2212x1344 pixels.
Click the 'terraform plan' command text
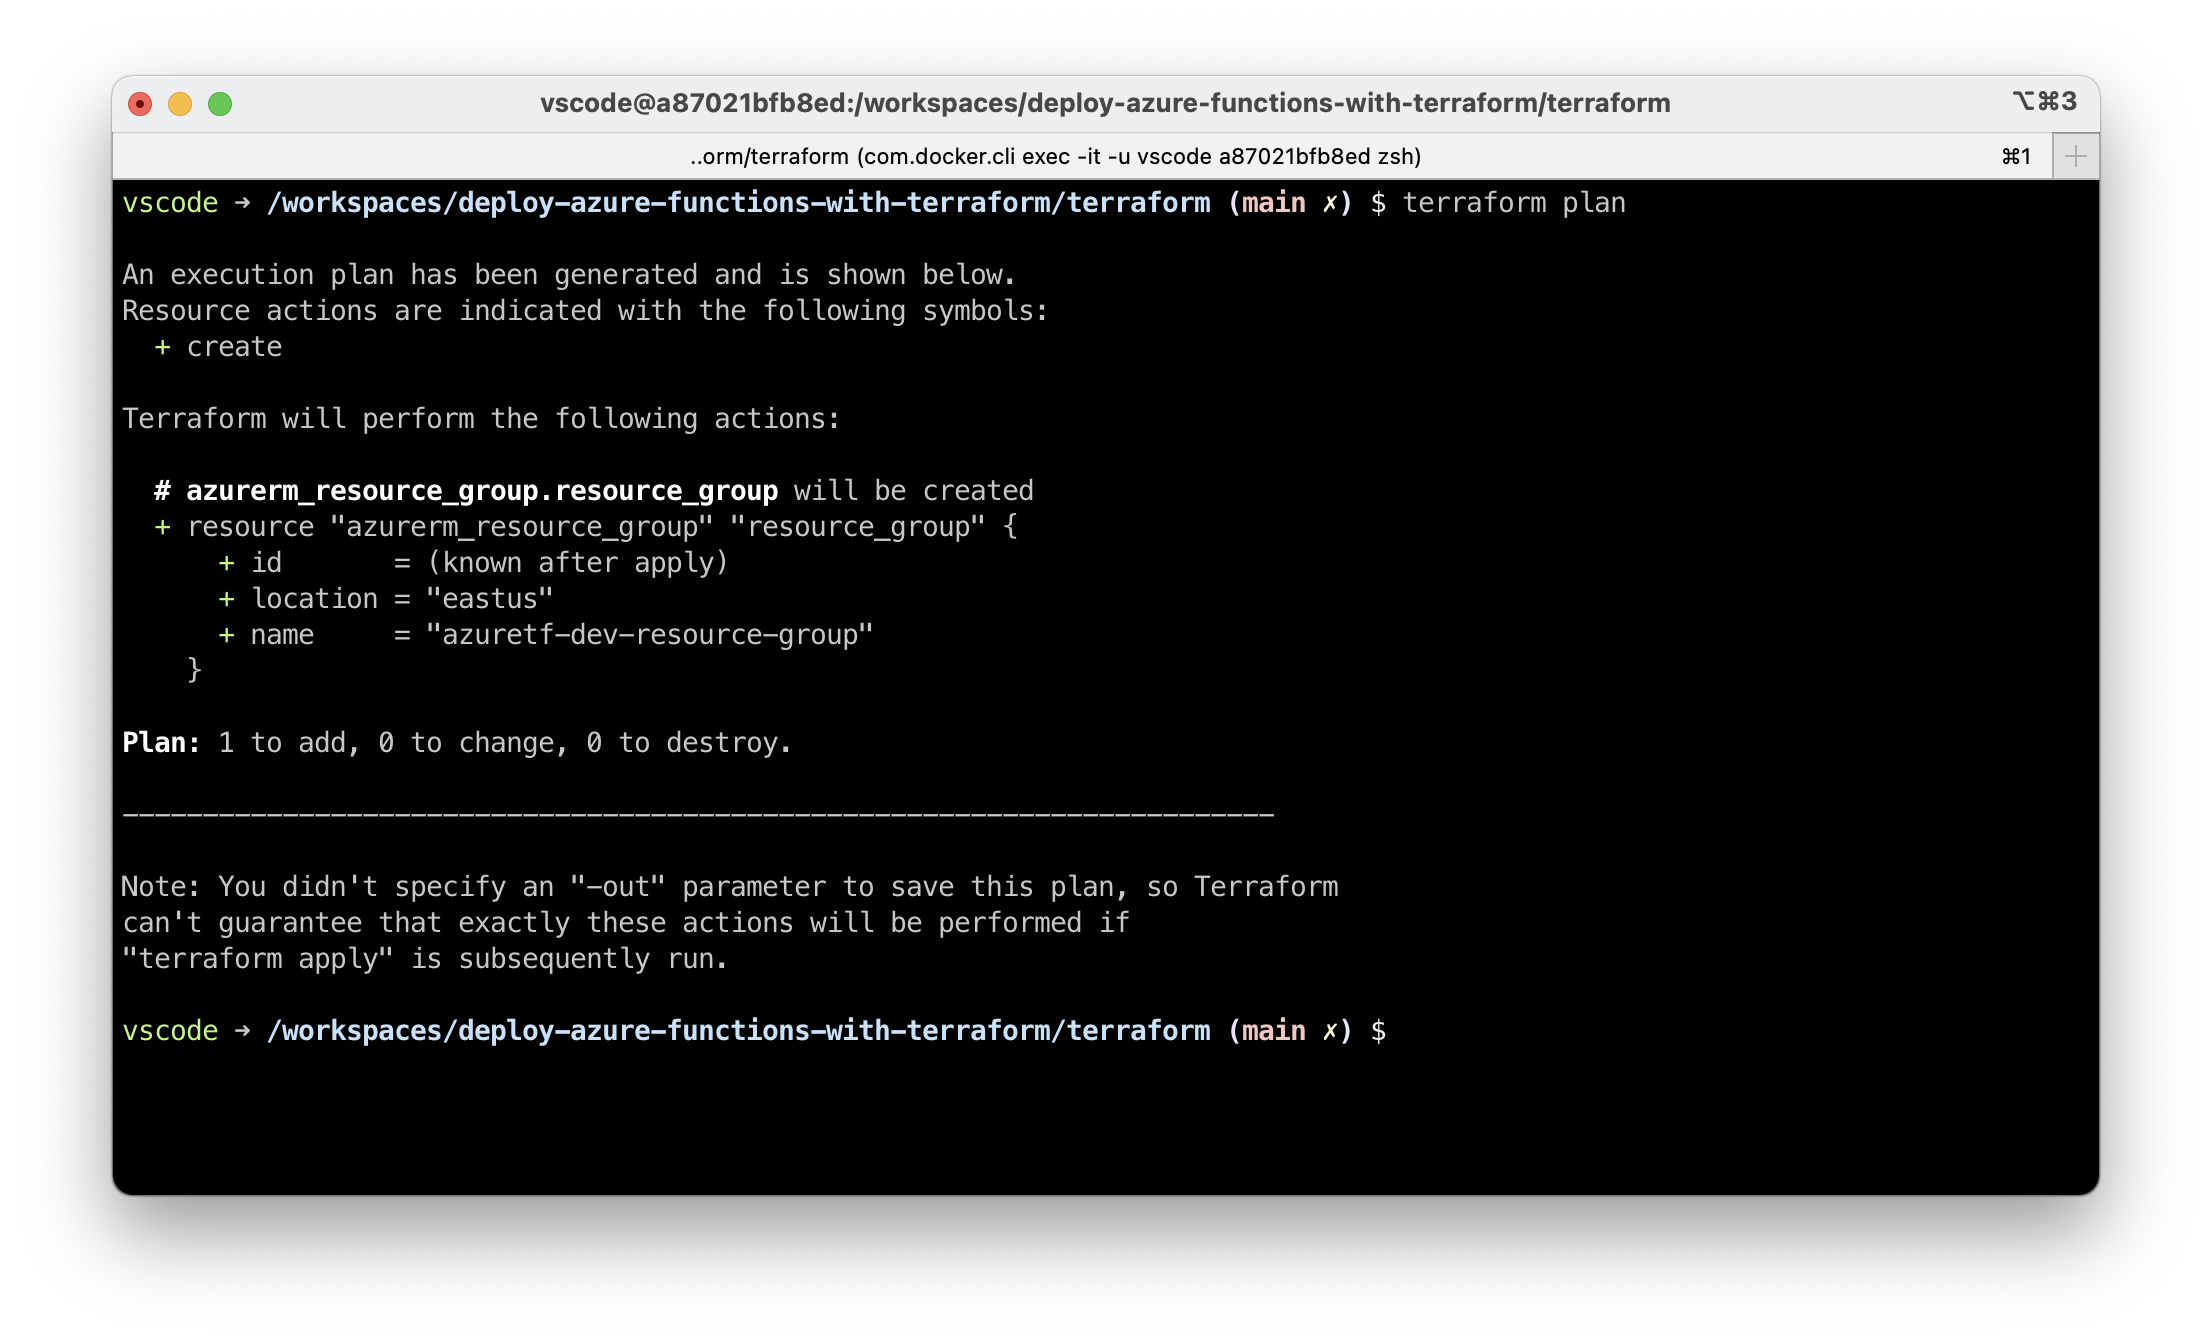point(1514,203)
